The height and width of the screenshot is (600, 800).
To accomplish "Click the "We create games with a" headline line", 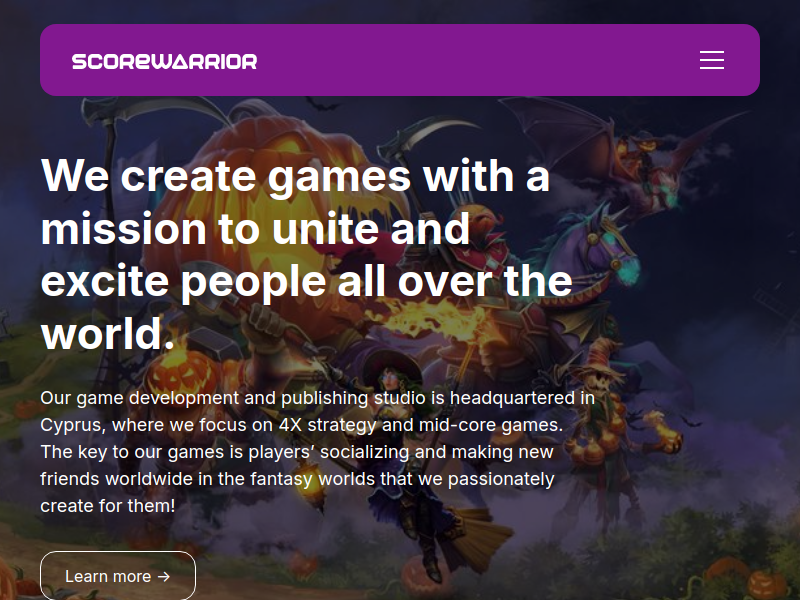I will 295,176.
